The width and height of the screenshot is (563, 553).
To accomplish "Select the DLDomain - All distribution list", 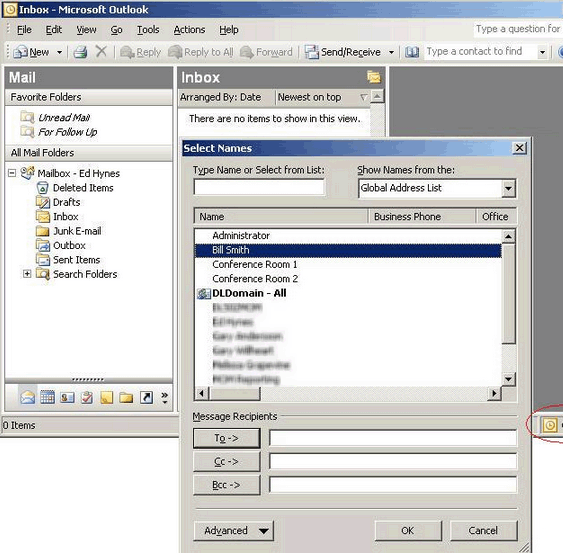I will (x=348, y=293).
